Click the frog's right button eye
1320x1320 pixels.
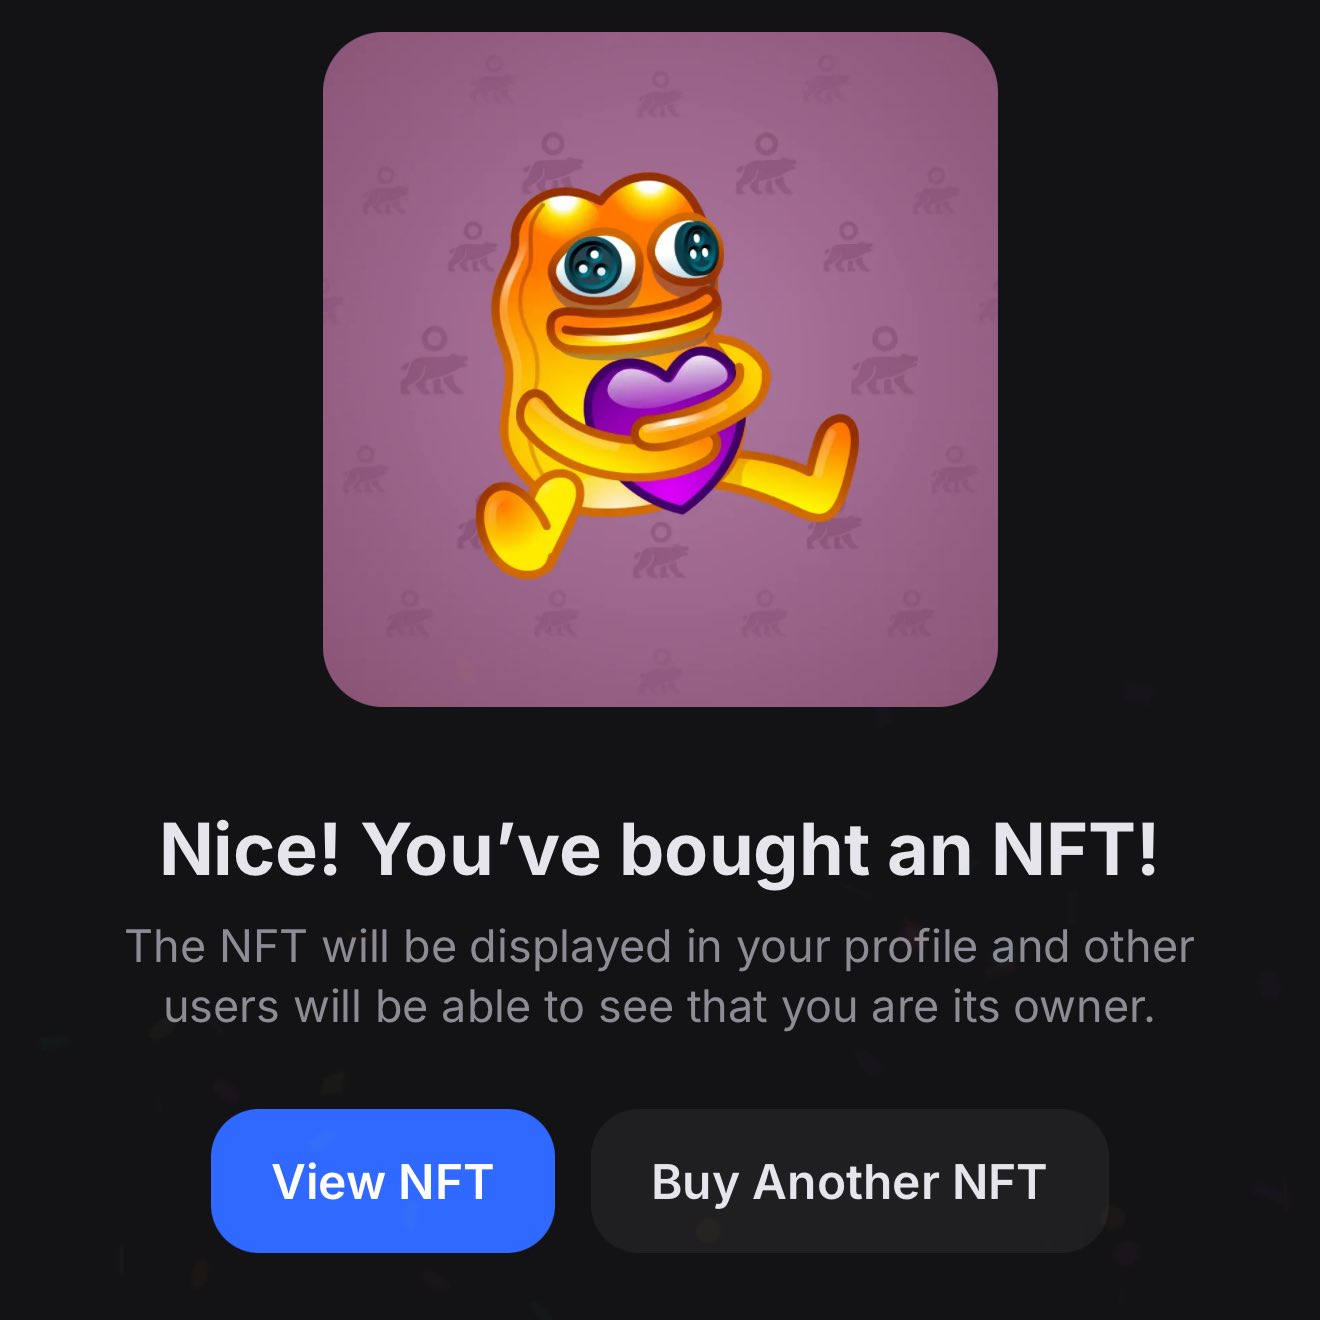coord(691,247)
